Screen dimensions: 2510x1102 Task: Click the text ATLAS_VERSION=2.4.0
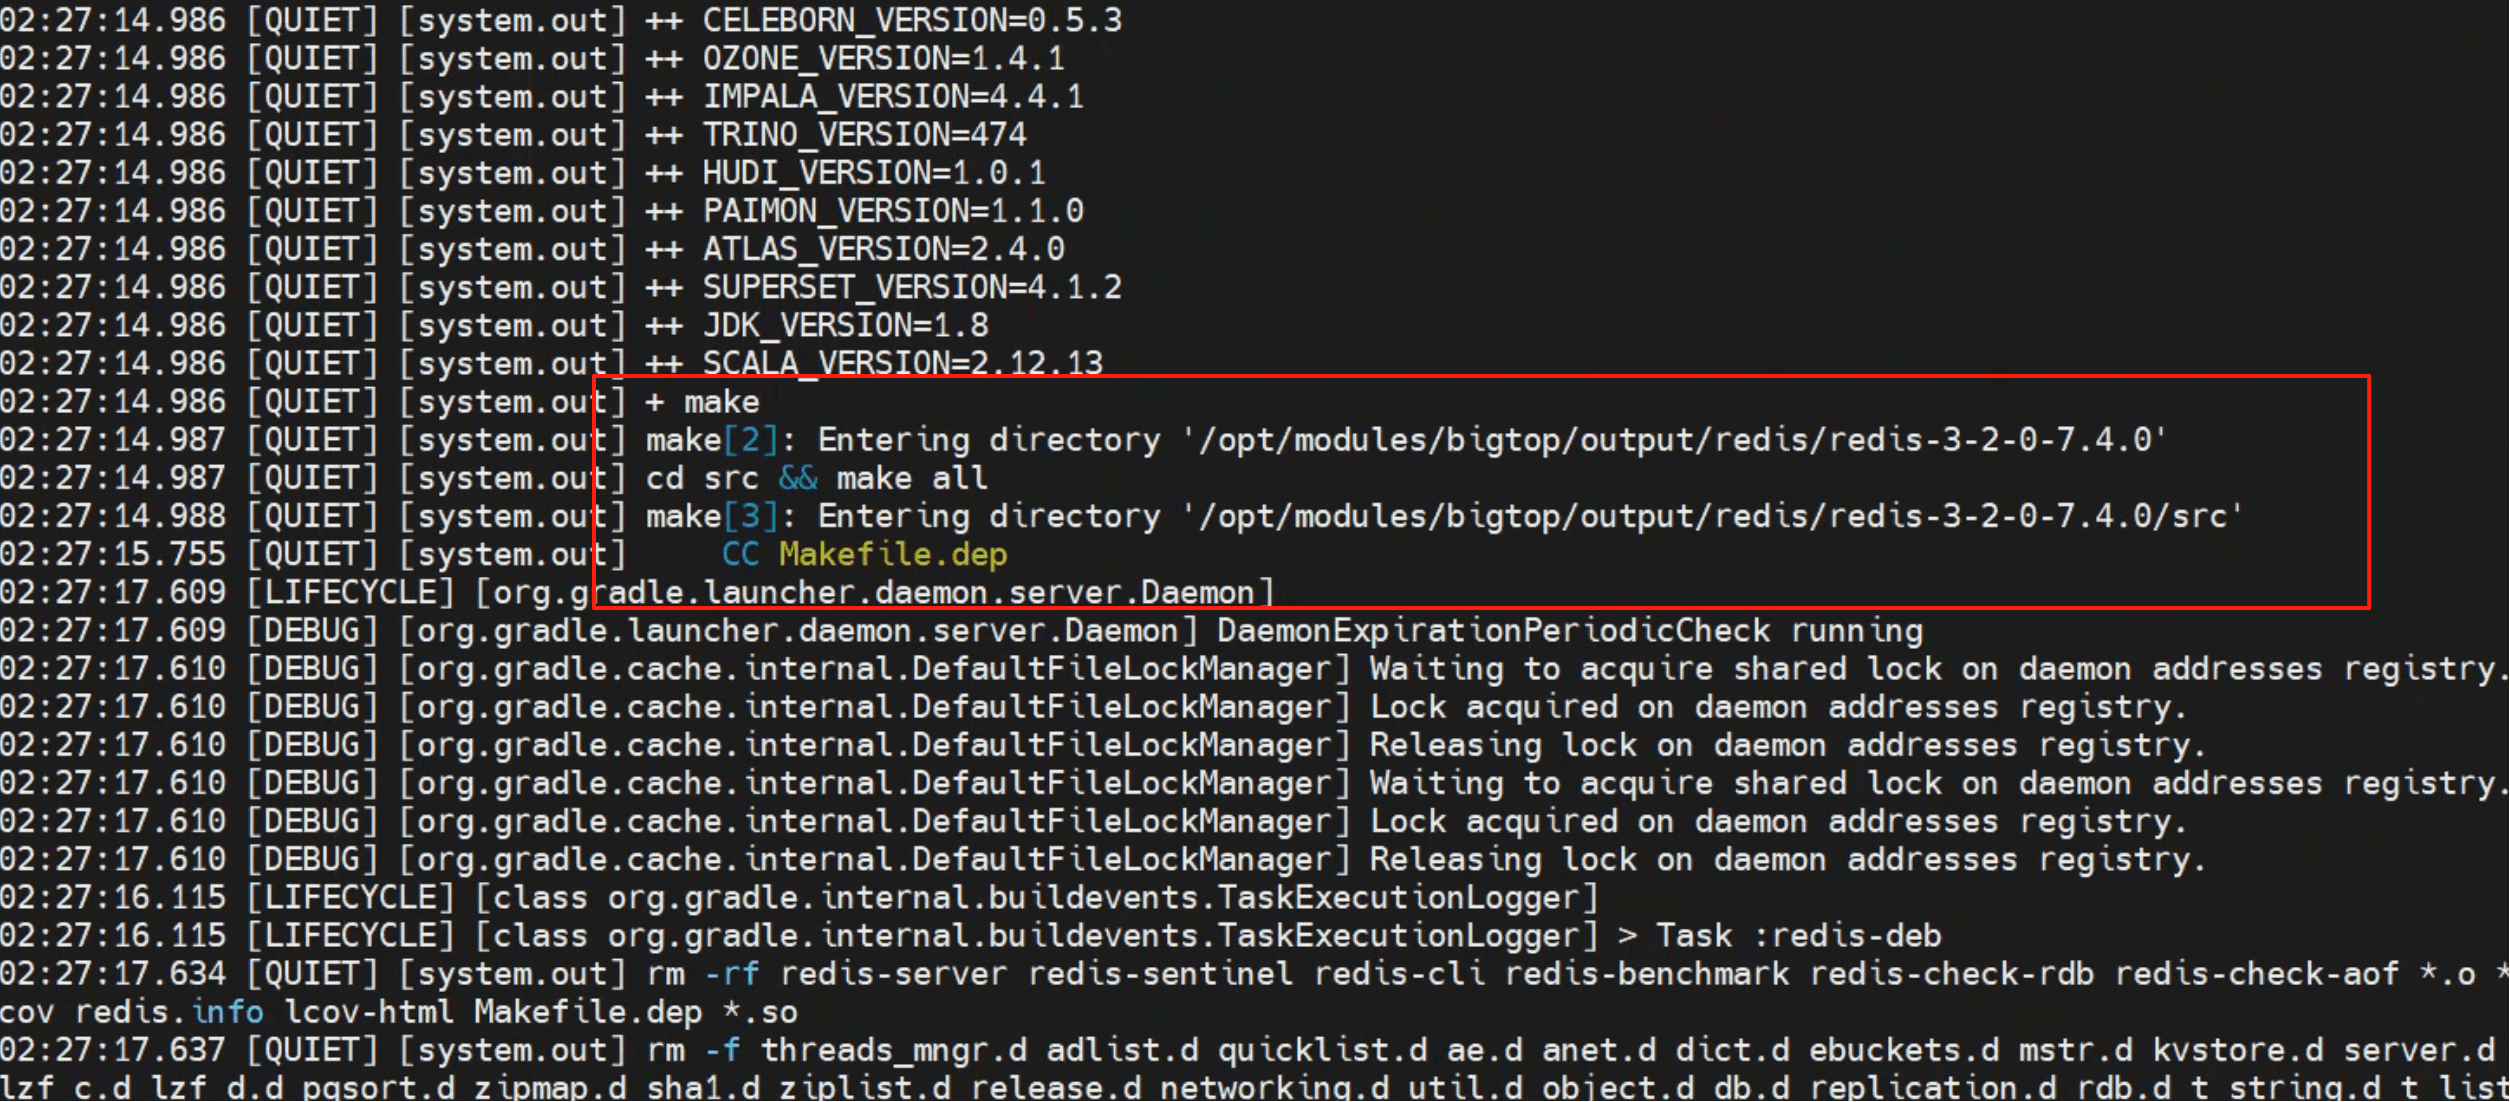tap(883, 248)
